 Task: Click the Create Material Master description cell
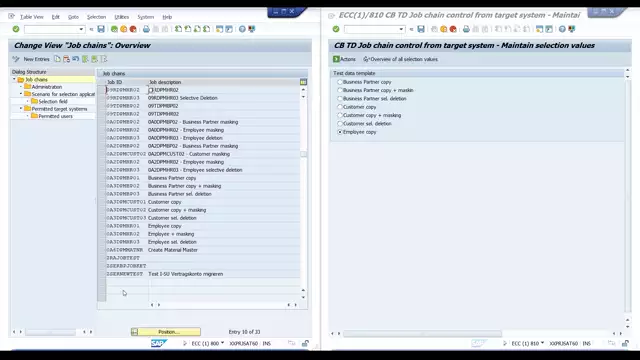pos(223,250)
